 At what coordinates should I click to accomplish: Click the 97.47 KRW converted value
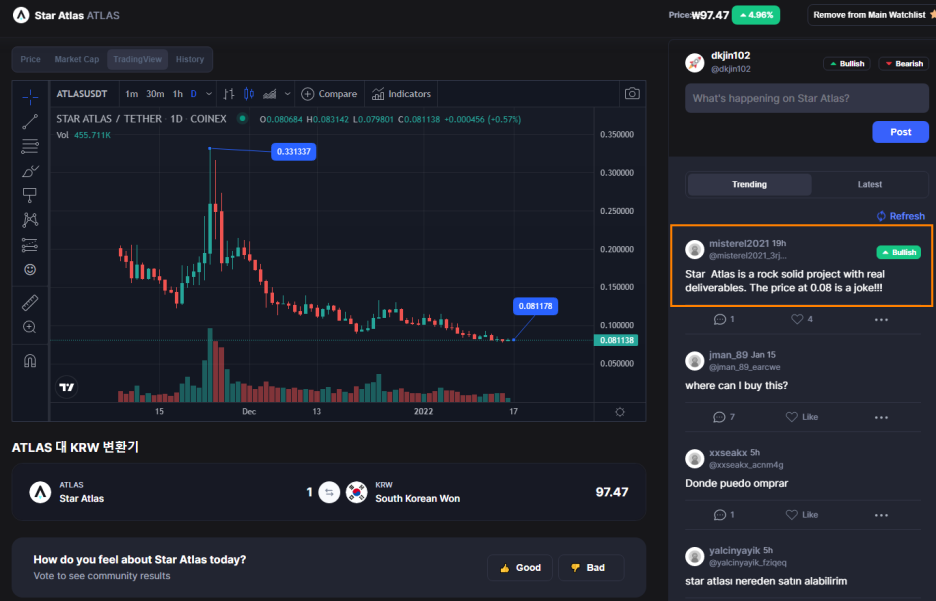[612, 492]
